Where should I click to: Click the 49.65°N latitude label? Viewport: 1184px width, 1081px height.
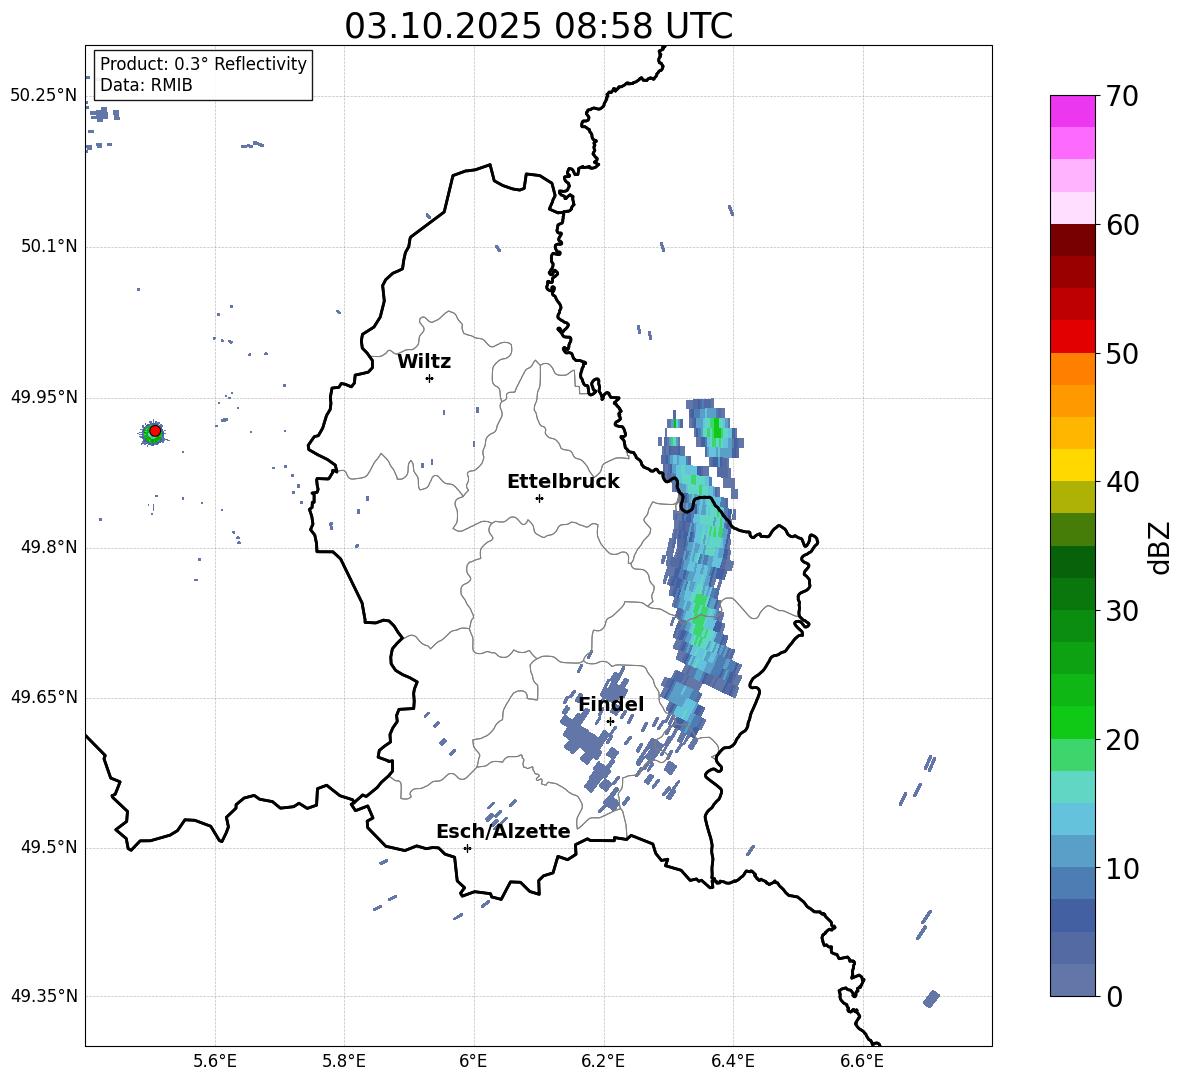click(x=44, y=697)
